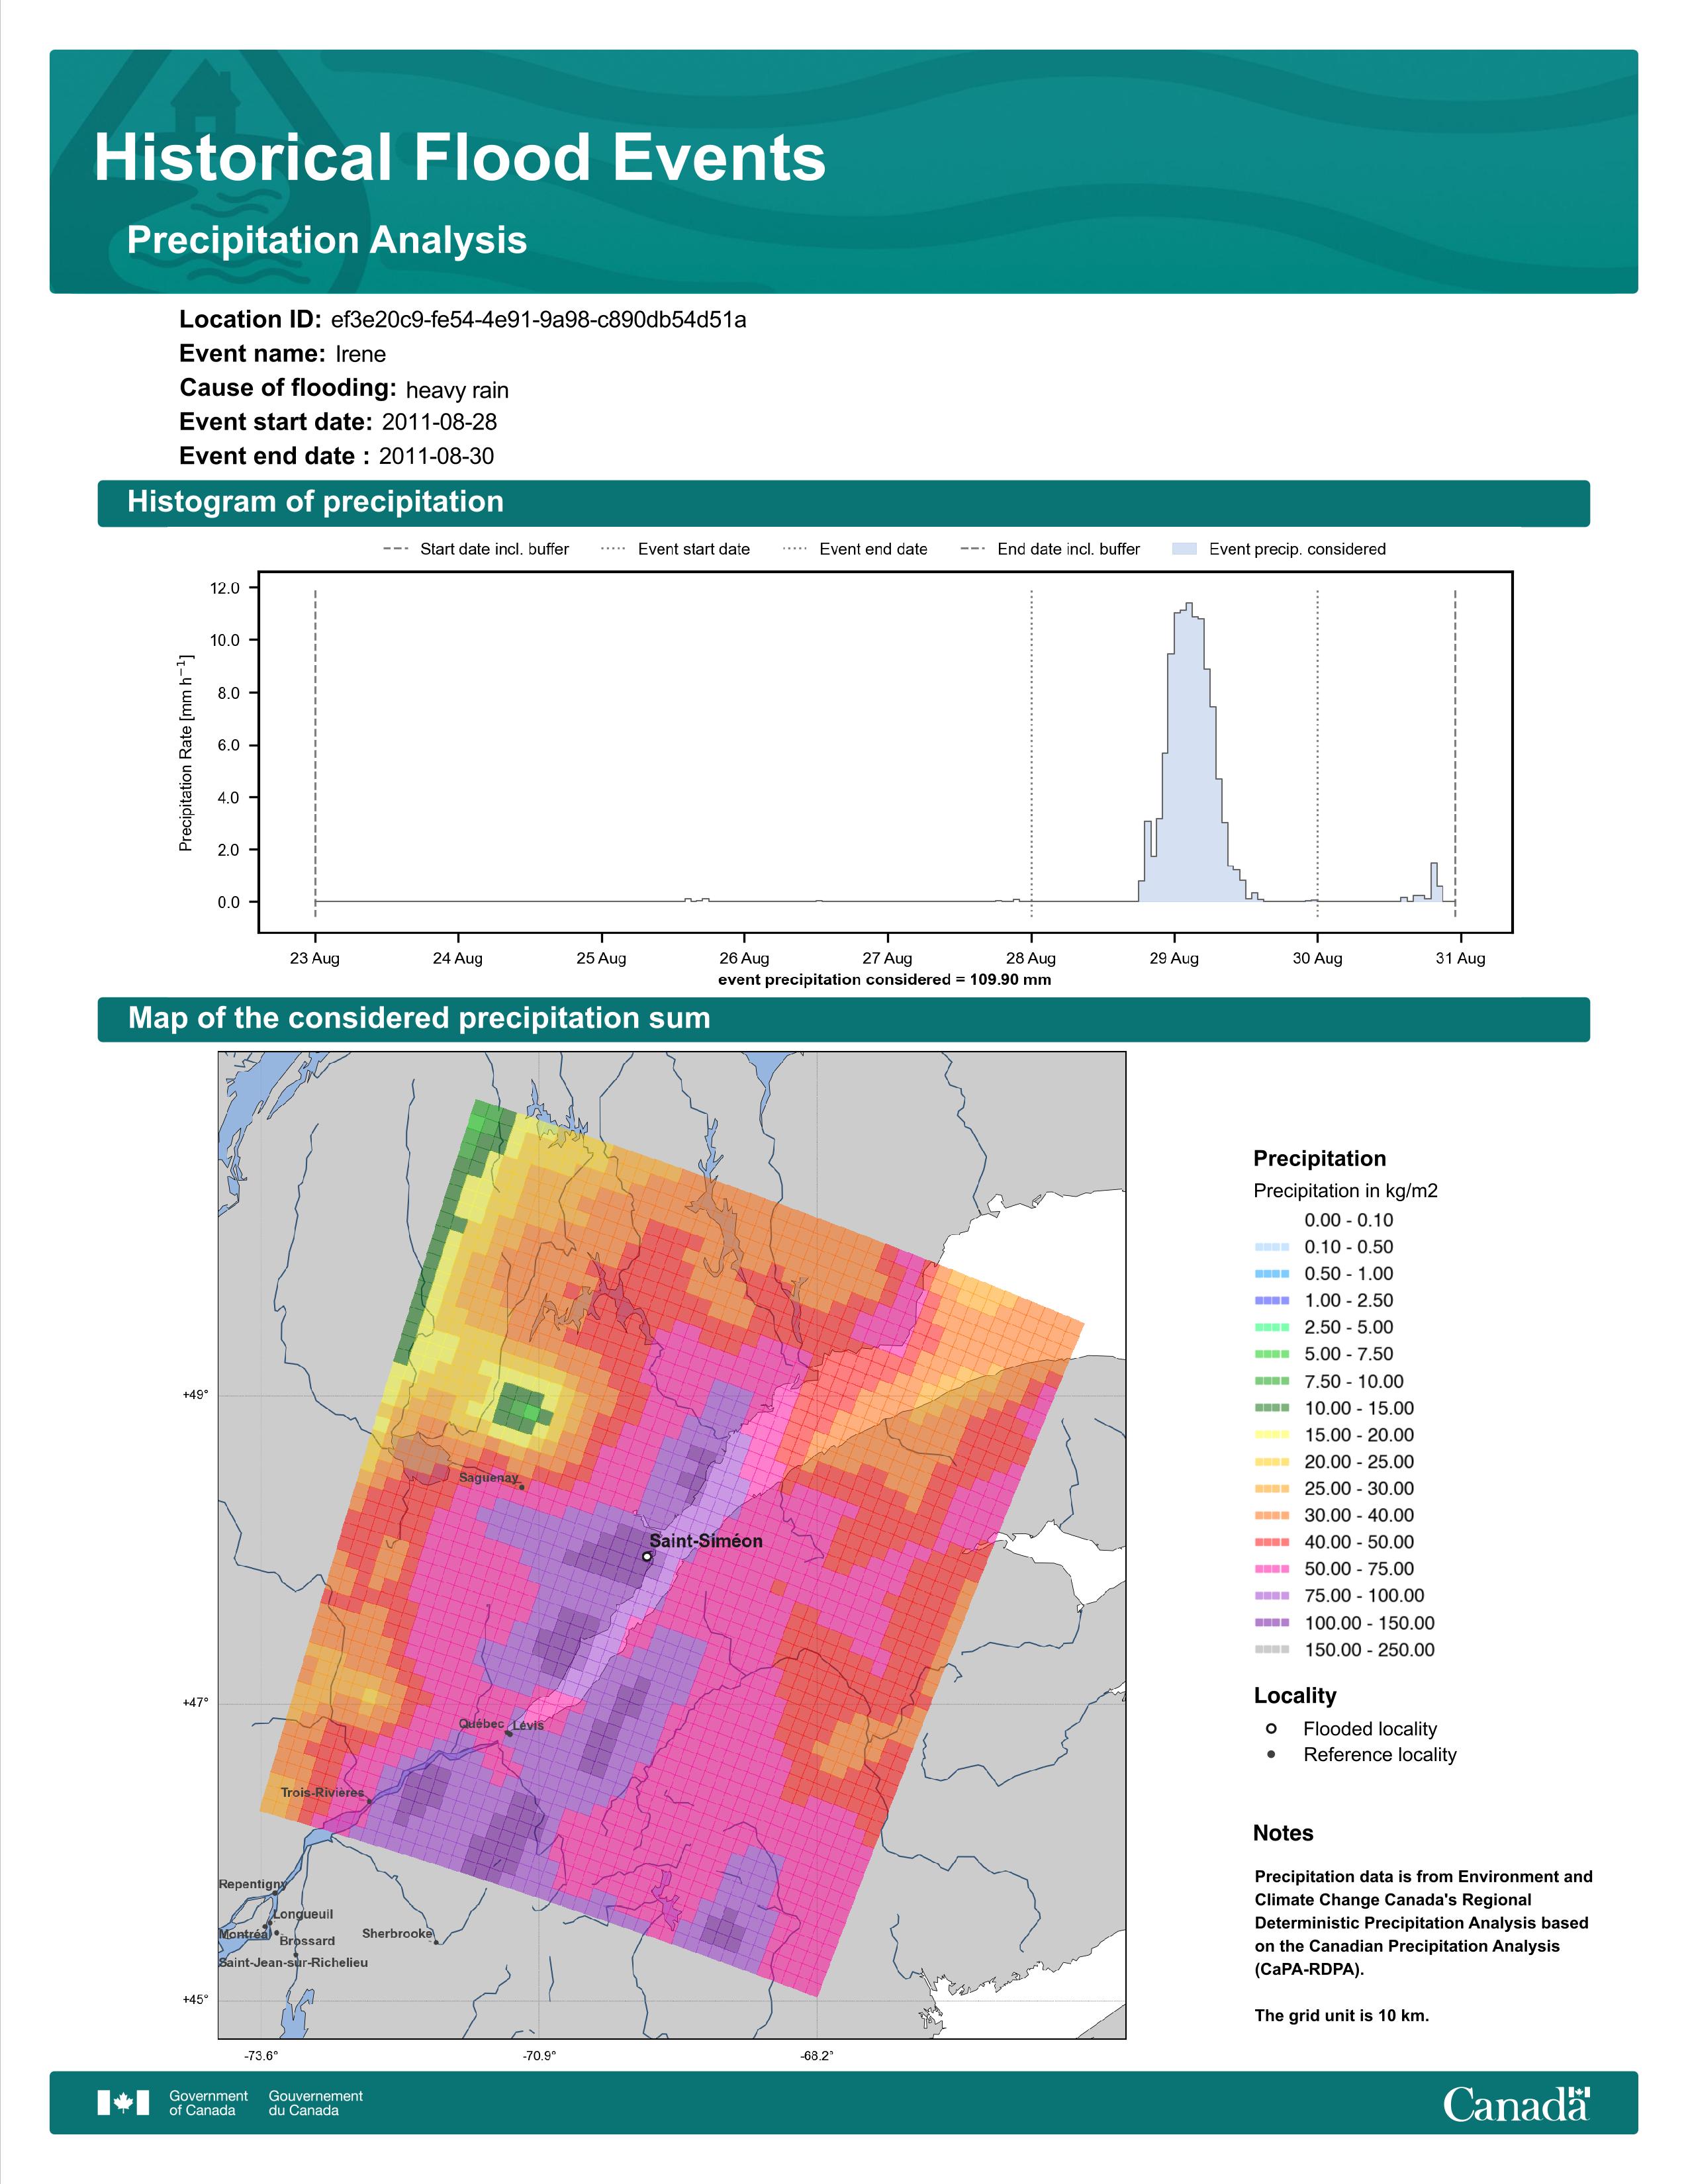
Task: Click the event precipitation considered = 109.90 mm caption
Action: pos(885,980)
